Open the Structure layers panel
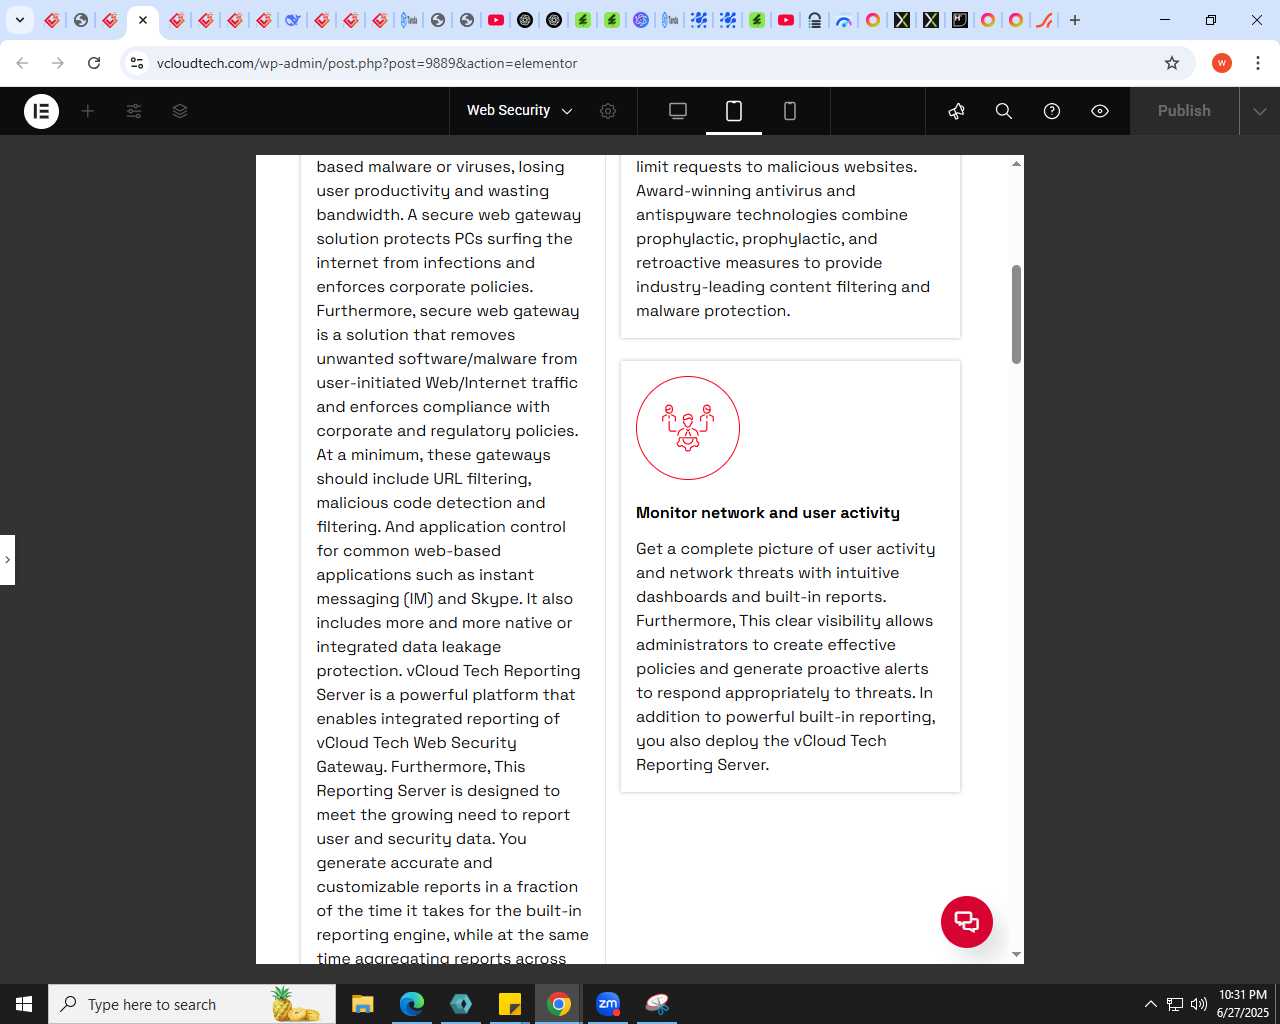Screen dimensions: 1280x1024 coord(180,111)
